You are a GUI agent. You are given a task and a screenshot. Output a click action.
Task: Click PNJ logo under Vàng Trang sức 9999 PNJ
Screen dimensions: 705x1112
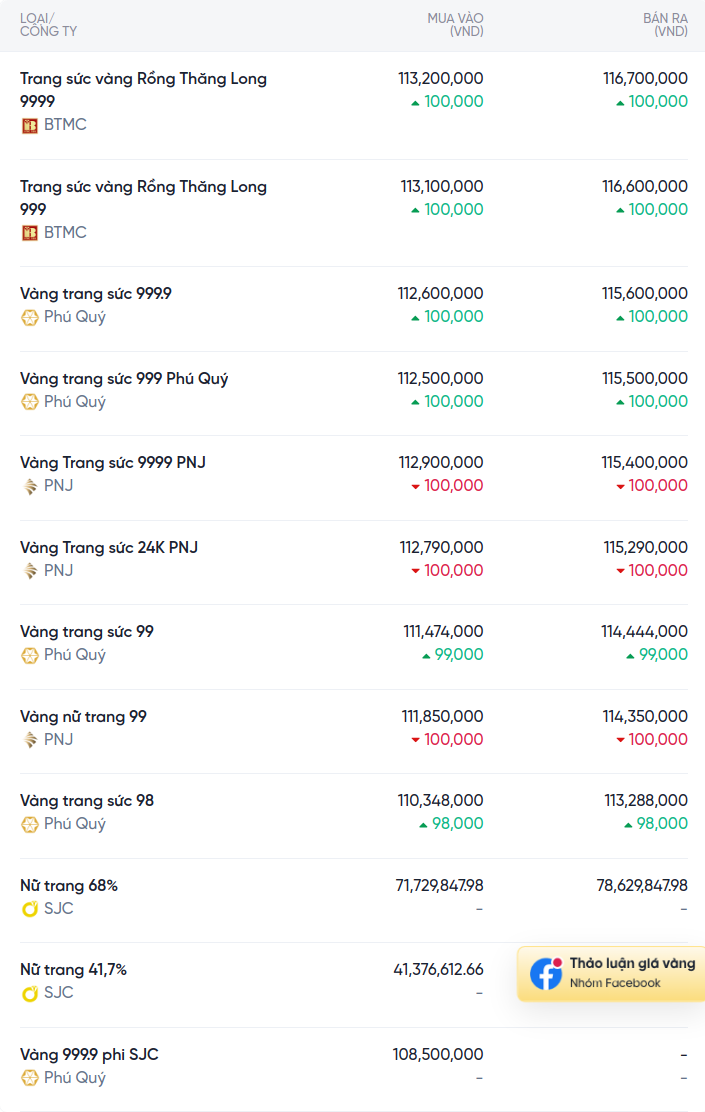coord(30,486)
